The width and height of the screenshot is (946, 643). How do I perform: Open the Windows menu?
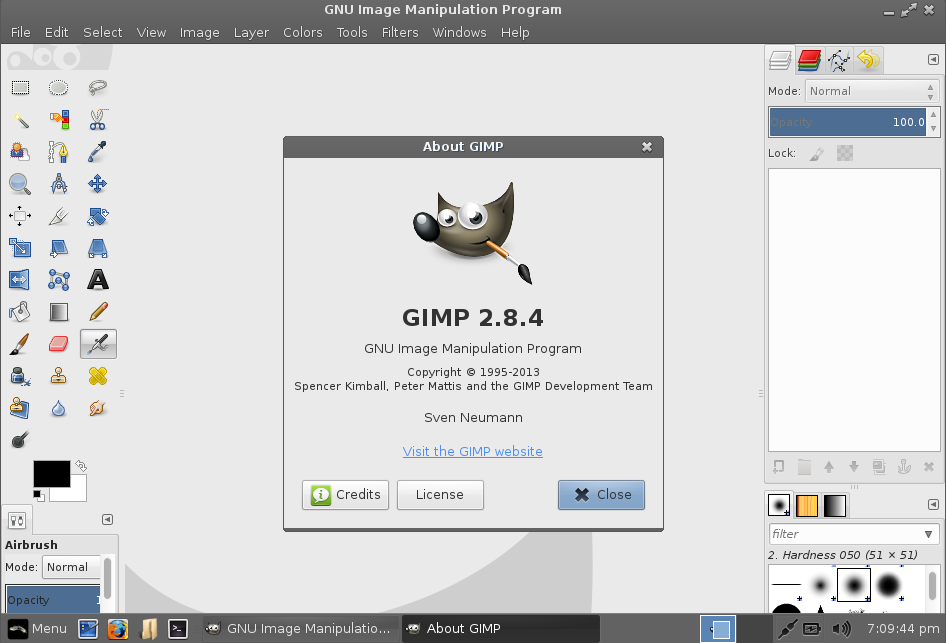coord(460,33)
